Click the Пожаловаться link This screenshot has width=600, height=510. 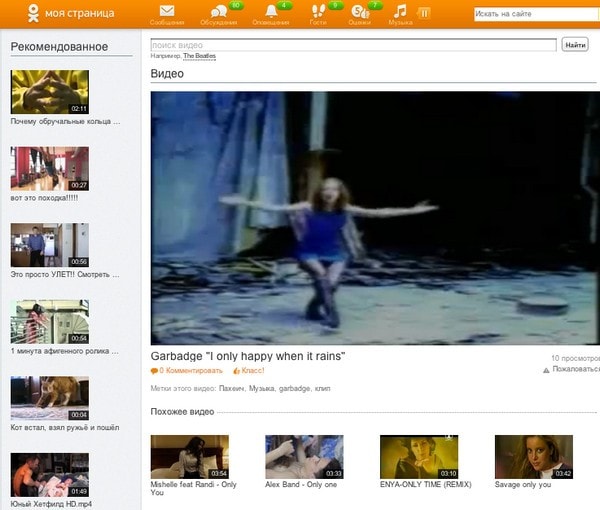point(576,369)
